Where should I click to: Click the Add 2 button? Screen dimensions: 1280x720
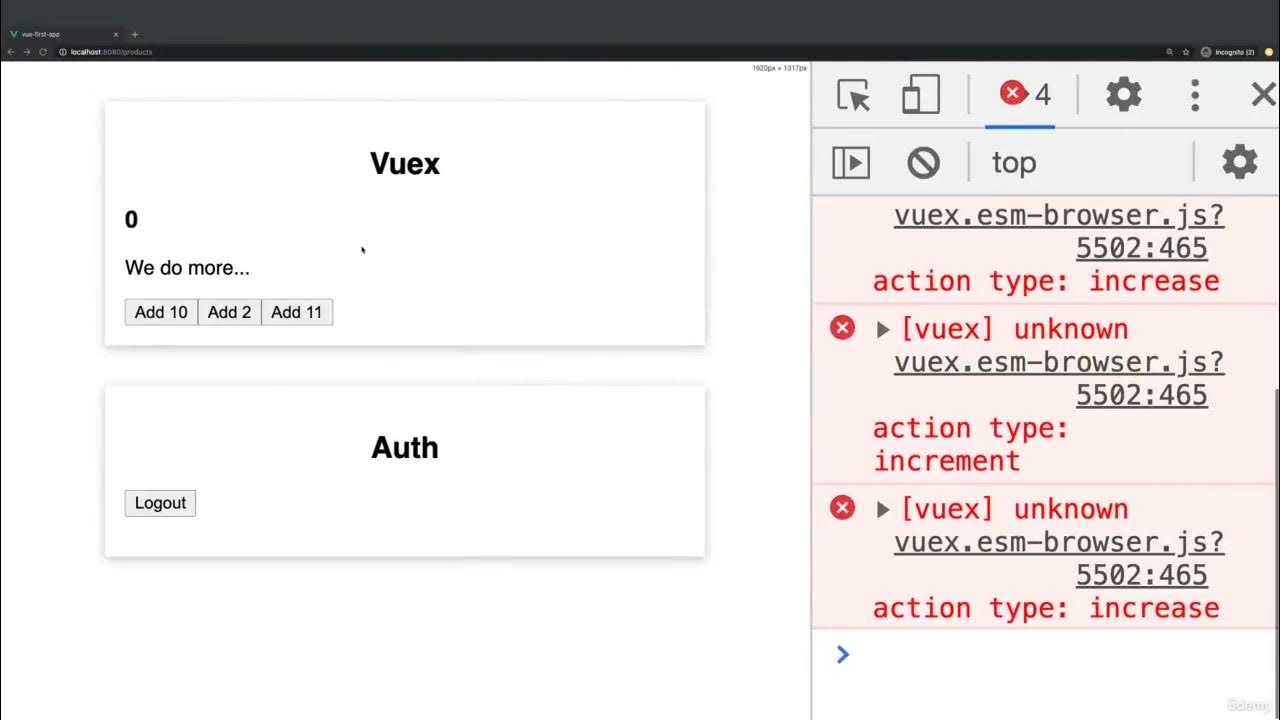tap(229, 312)
